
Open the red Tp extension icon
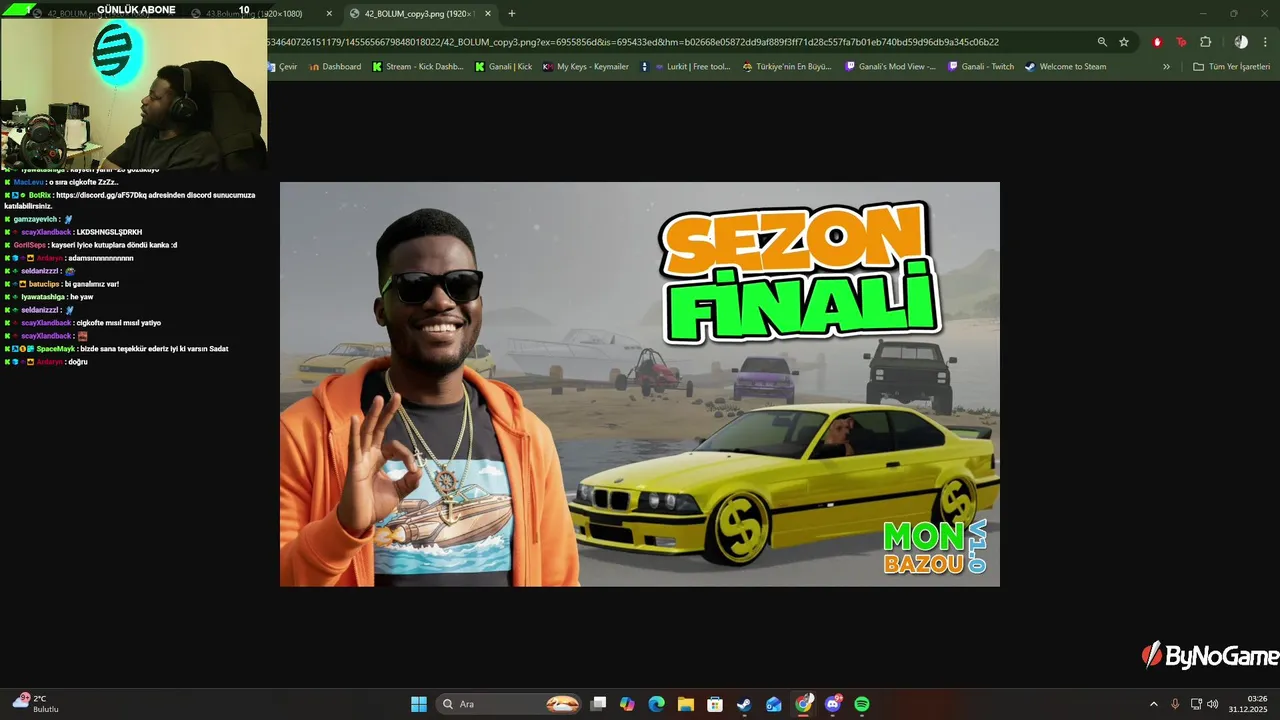coord(1181,42)
